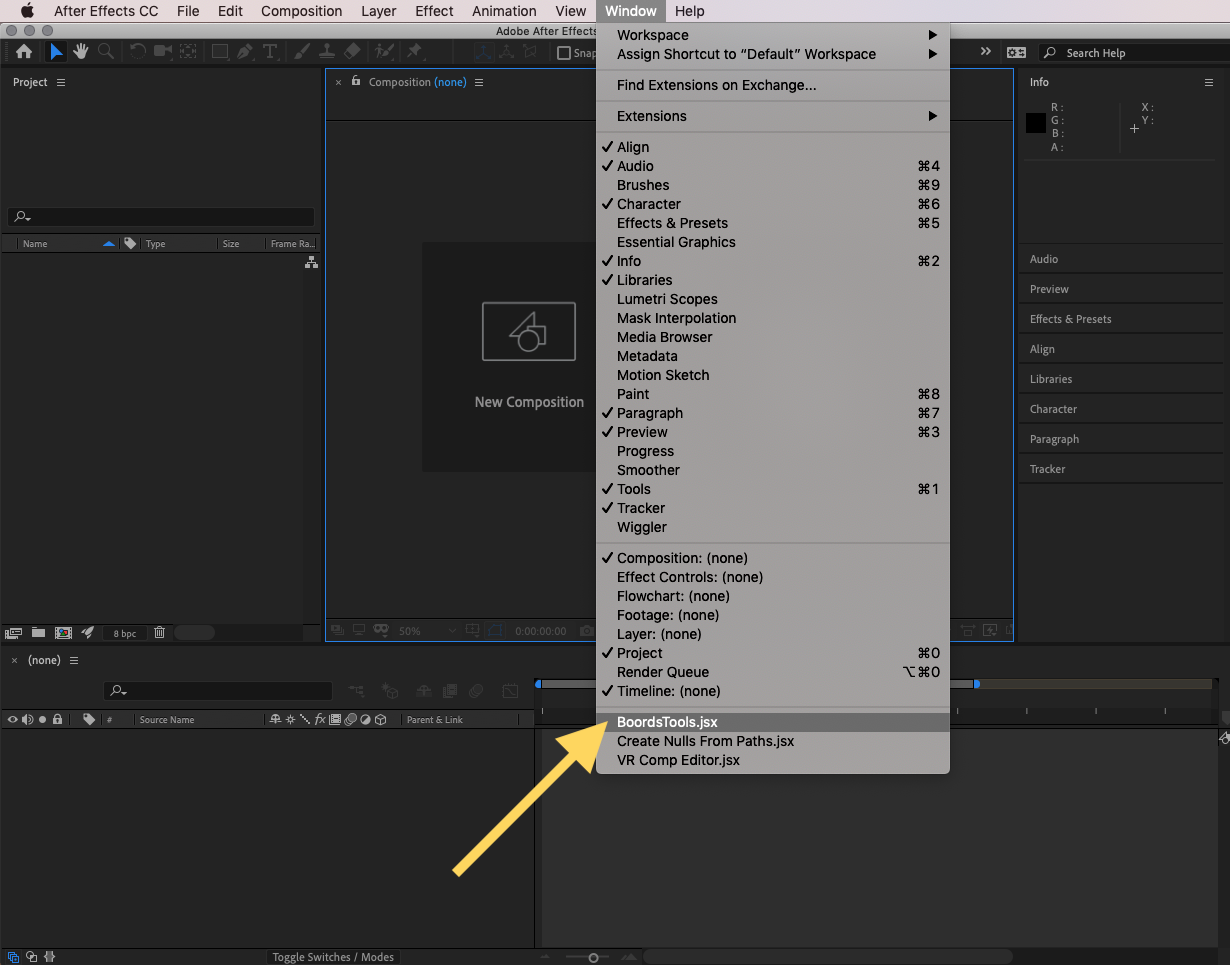
Task: Expand the Extensions submenu
Action: coord(772,116)
